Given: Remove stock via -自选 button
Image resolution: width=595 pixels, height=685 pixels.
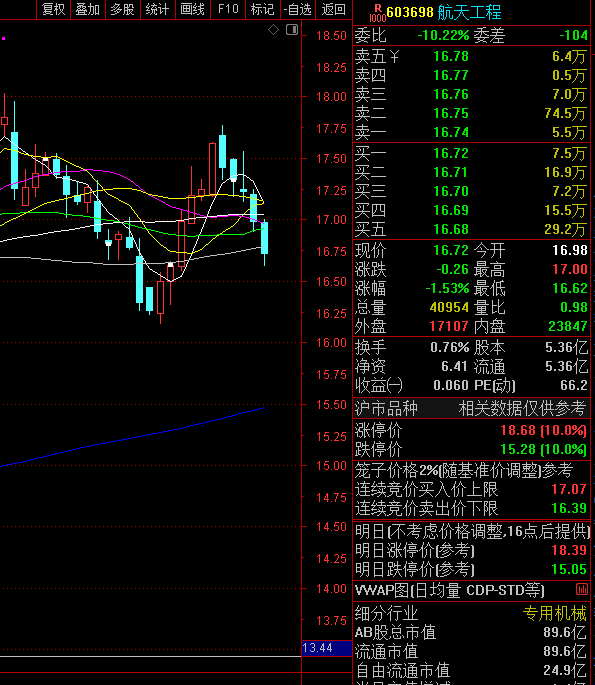Looking at the screenshot, I should [298, 9].
